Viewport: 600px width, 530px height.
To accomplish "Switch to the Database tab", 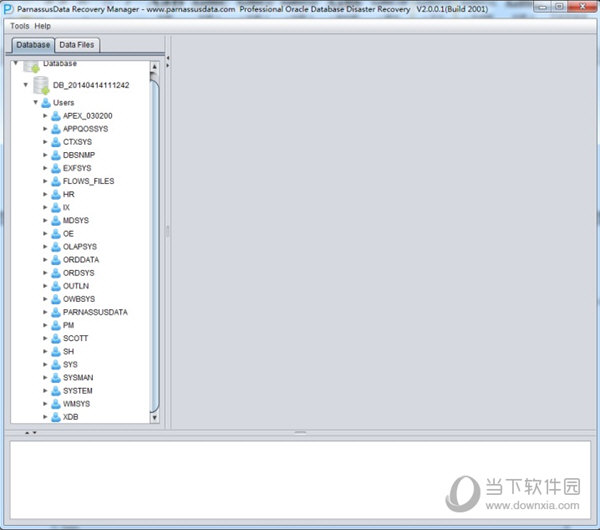I will (x=33, y=45).
